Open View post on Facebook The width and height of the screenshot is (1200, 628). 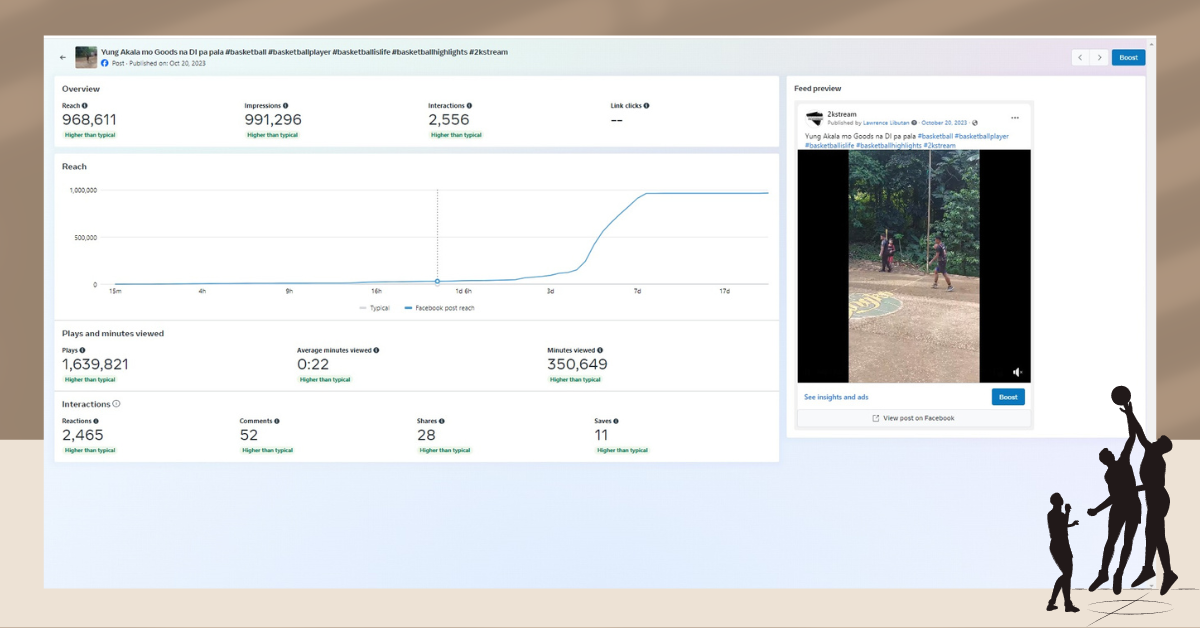(913, 418)
